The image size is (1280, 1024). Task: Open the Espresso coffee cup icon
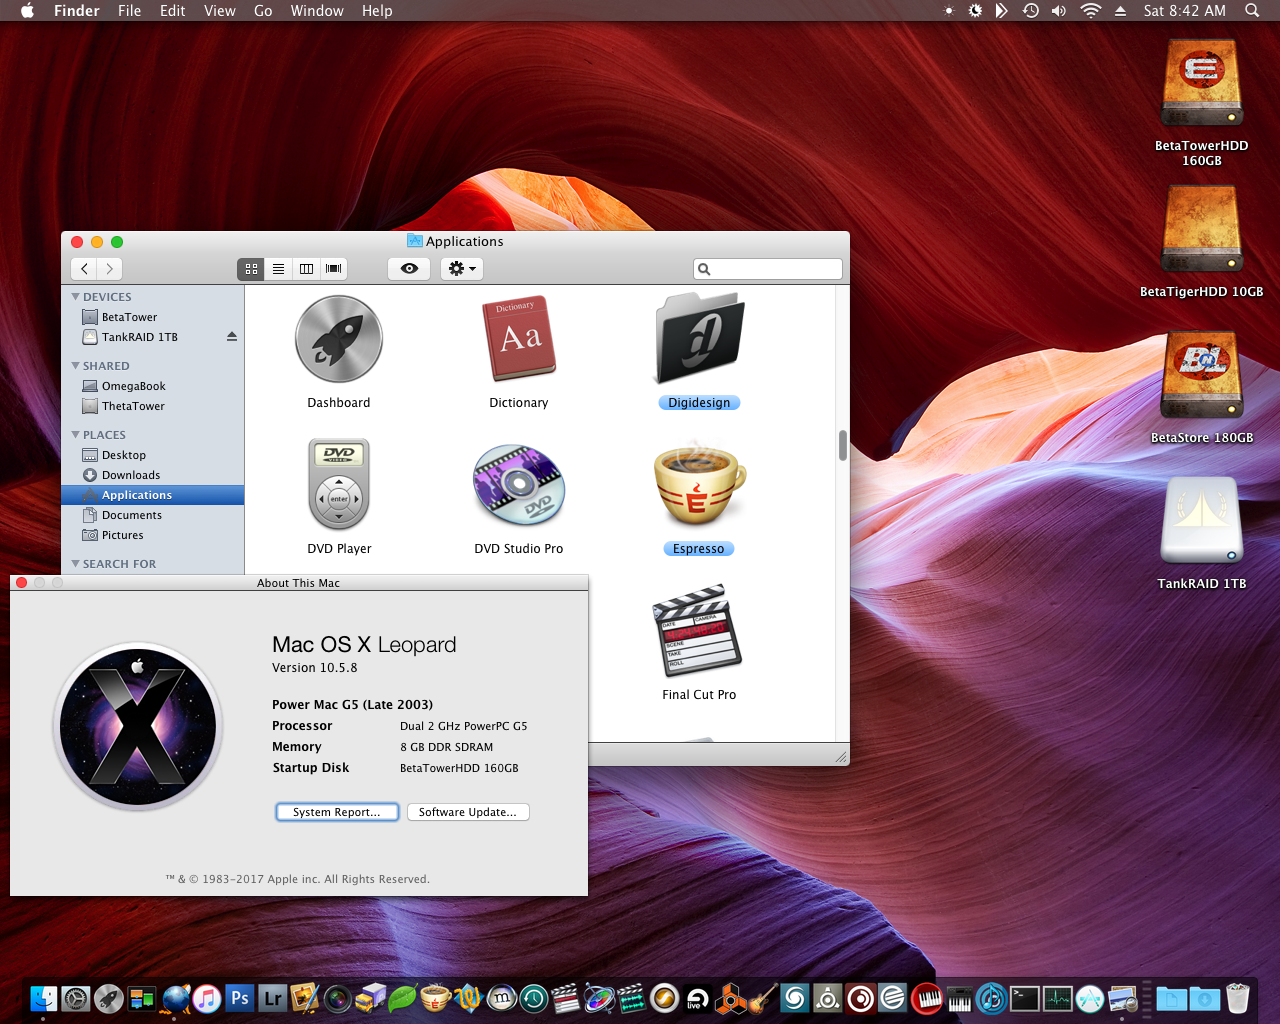(x=698, y=485)
